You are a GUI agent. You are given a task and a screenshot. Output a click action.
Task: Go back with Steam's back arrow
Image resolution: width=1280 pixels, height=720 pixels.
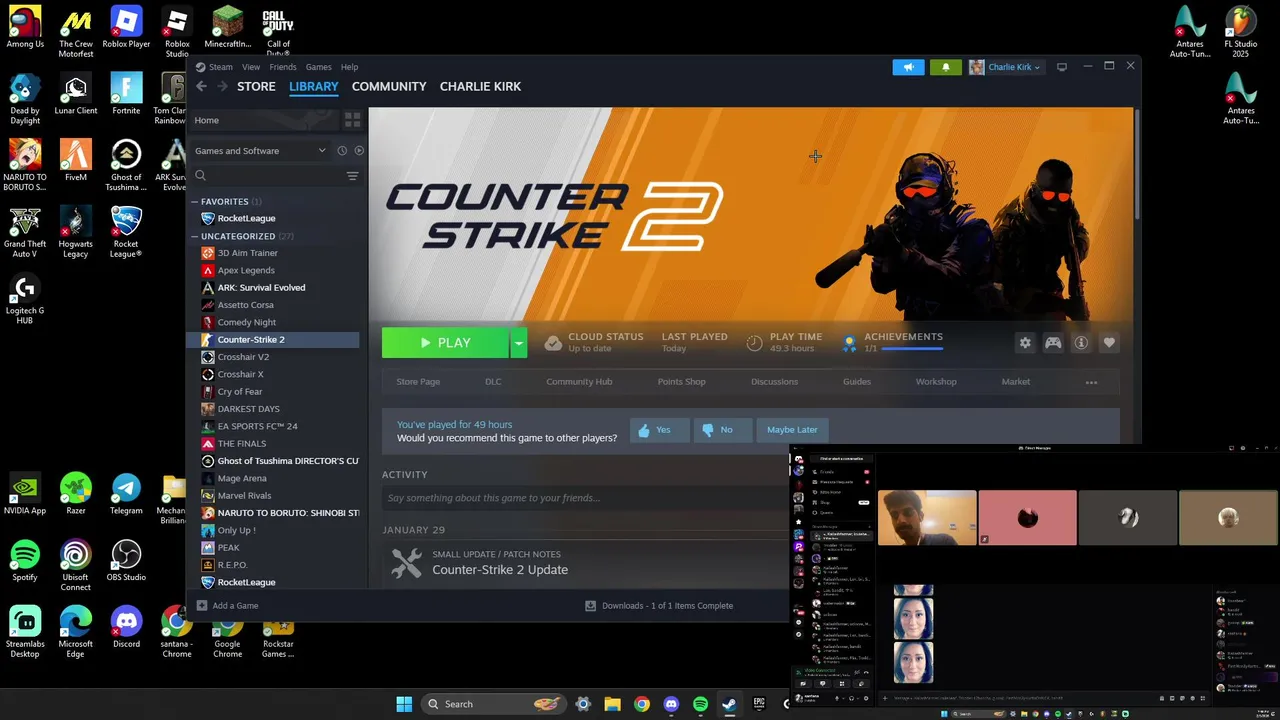pyautogui.click(x=201, y=86)
